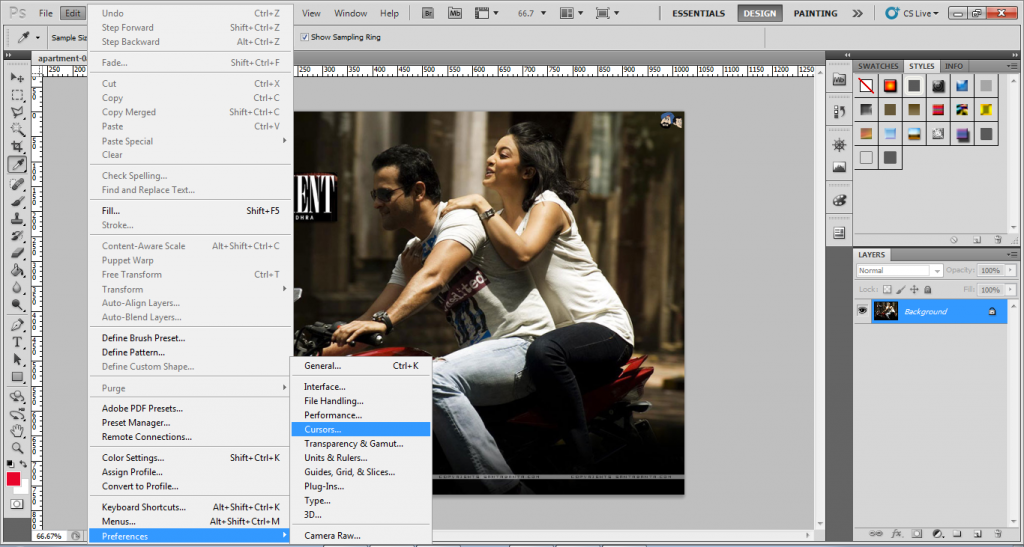
Task: Toggle Lock transparent pixels
Action: click(x=887, y=289)
